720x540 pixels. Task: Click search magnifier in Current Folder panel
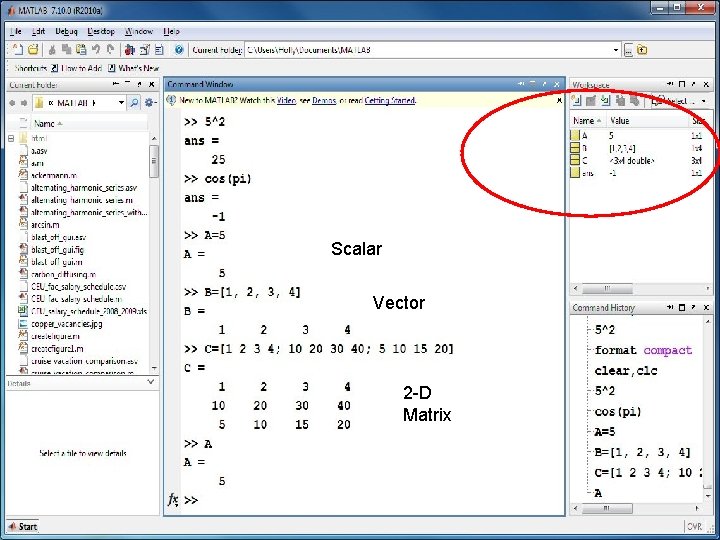point(134,102)
